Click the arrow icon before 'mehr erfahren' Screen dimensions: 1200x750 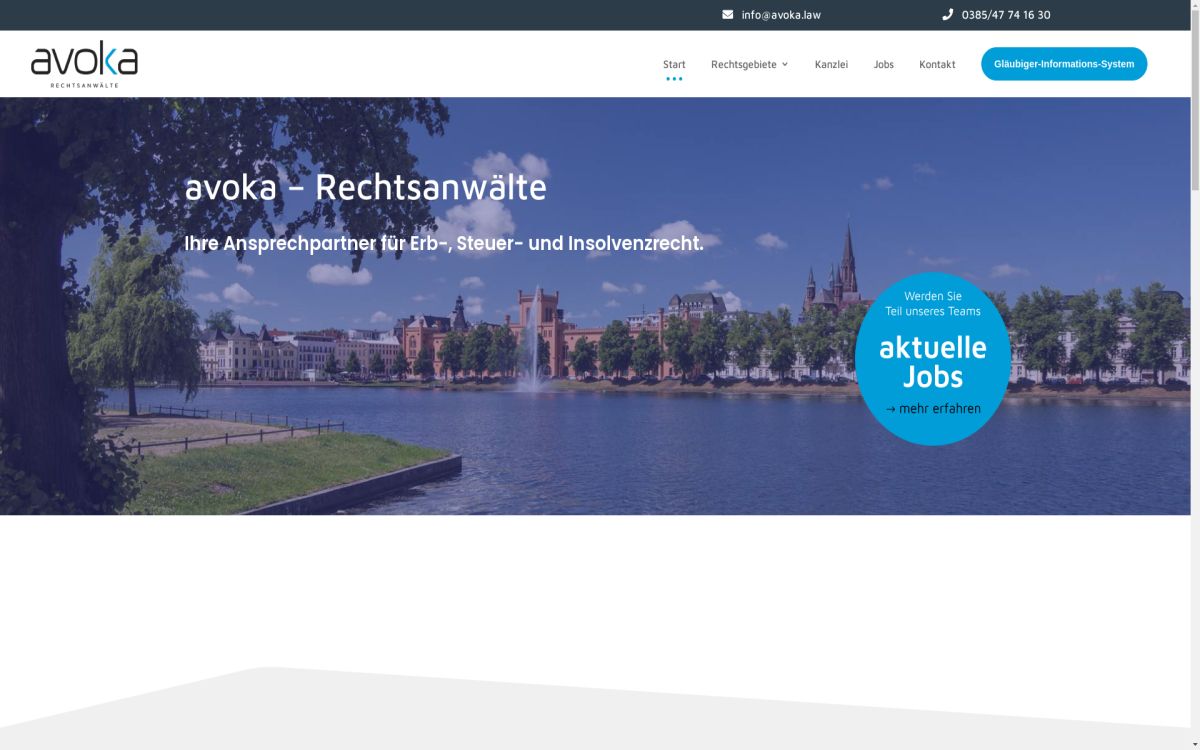(x=891, y=408)
